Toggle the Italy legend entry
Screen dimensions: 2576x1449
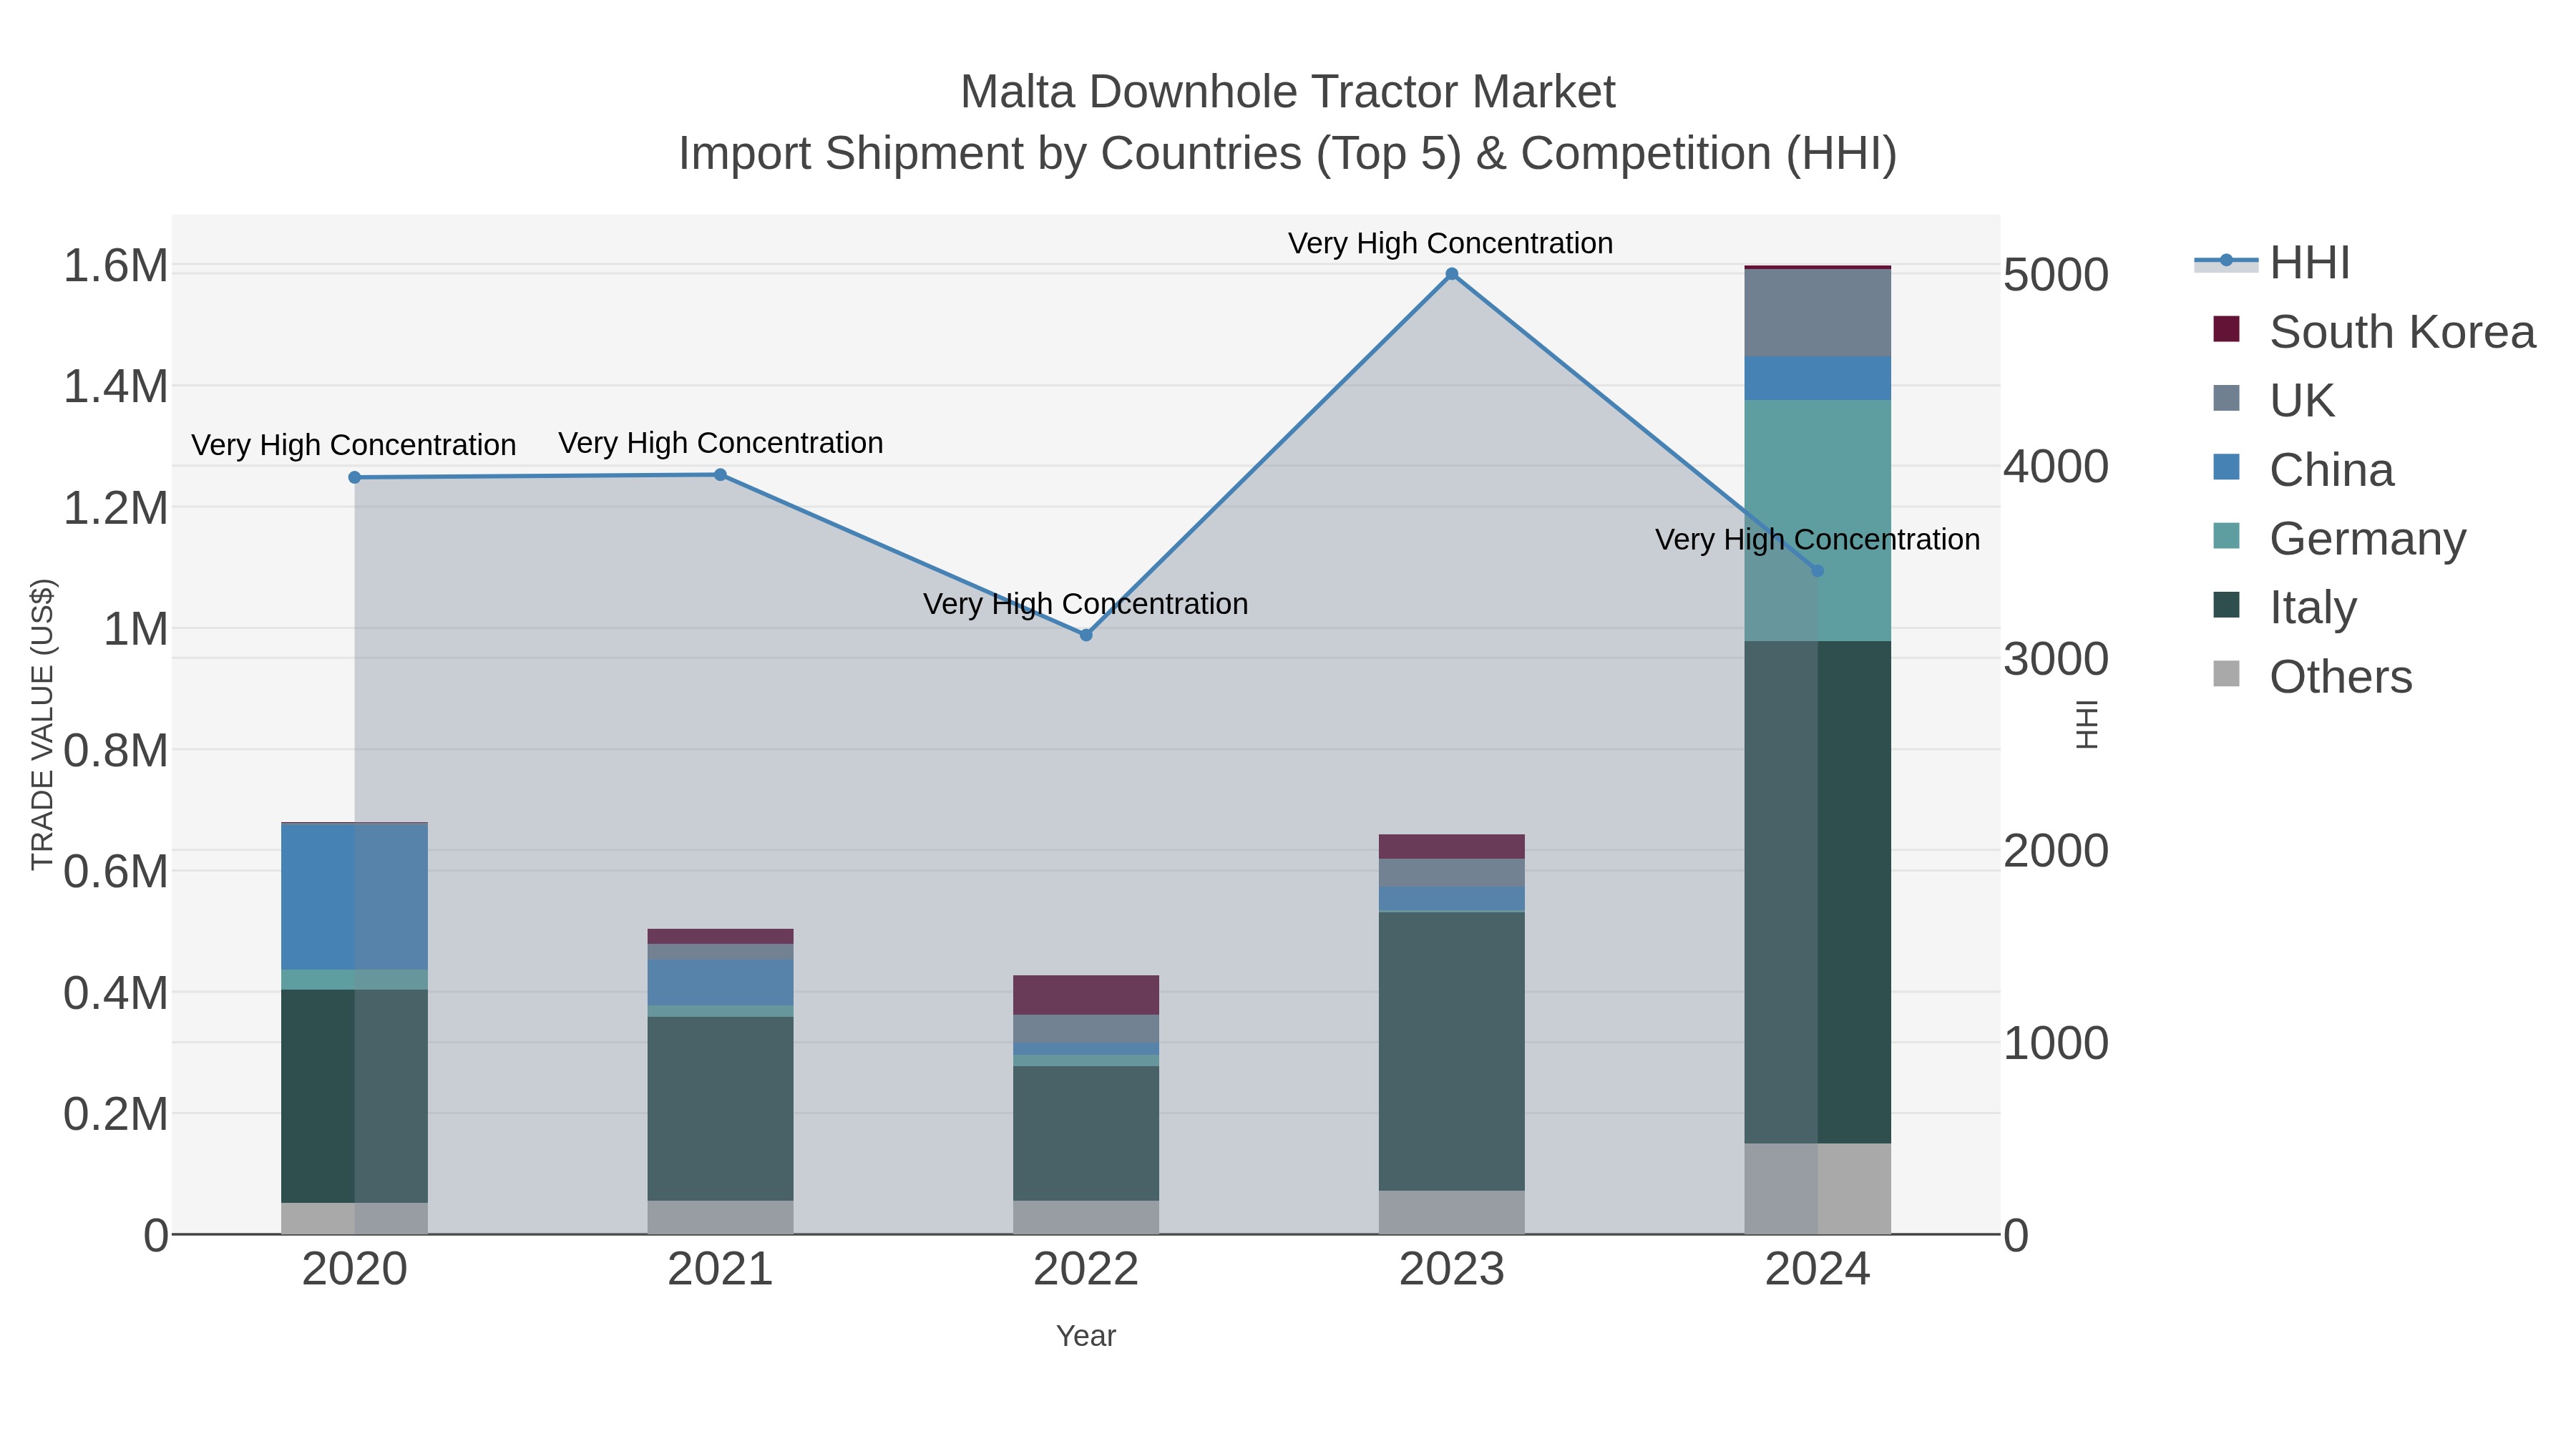click(x=2285, y=607)
